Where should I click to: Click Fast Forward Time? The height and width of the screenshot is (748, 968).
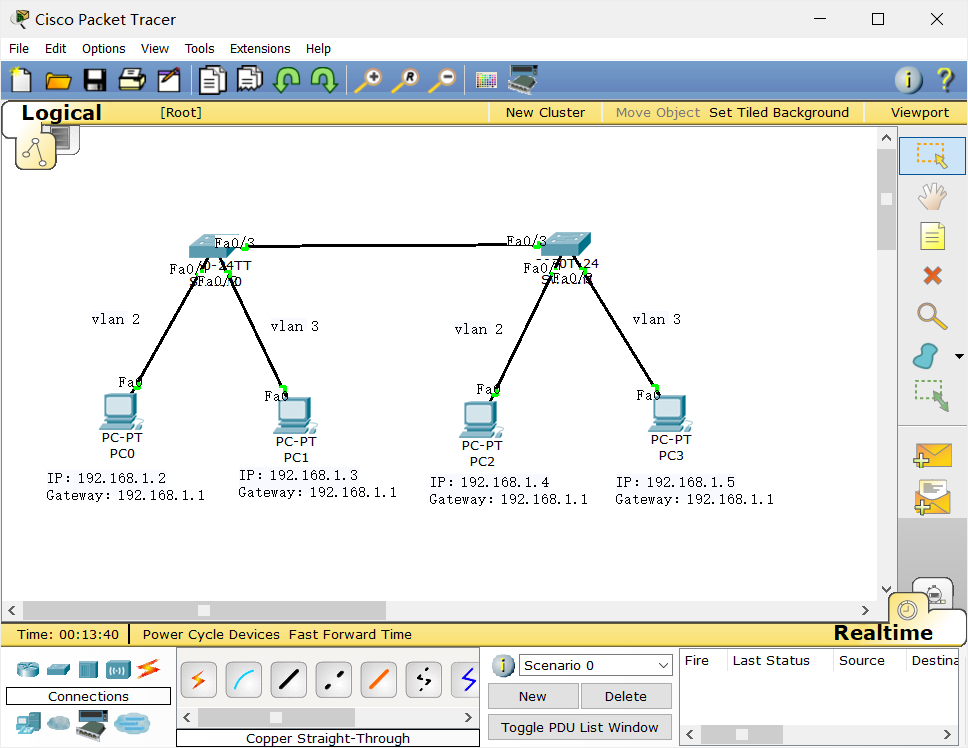click(350, 634)
